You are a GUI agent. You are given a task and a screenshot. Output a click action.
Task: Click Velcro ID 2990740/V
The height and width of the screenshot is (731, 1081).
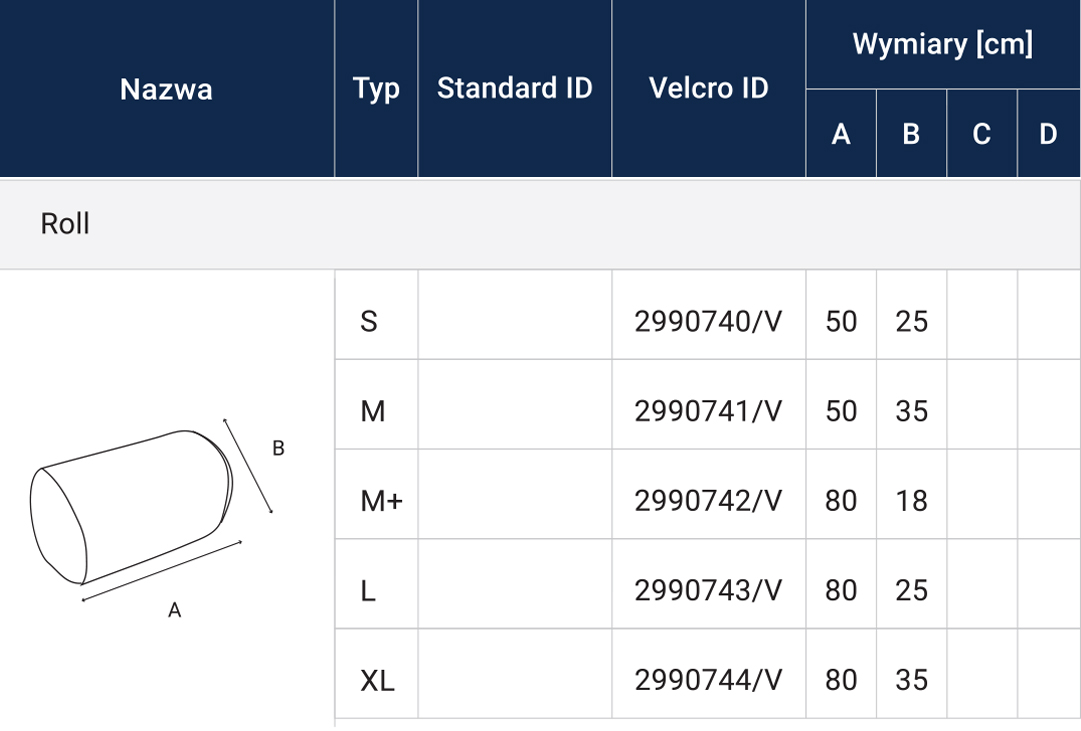[x=709, y=321]
